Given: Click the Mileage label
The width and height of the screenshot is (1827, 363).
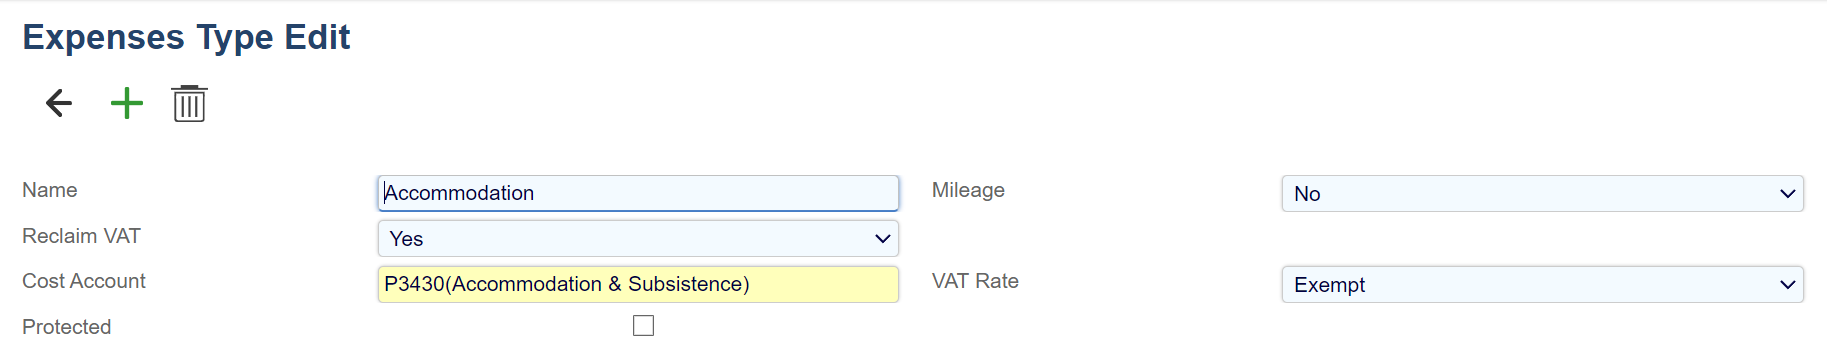Looking at the screenshot, I should click(968, 190).
